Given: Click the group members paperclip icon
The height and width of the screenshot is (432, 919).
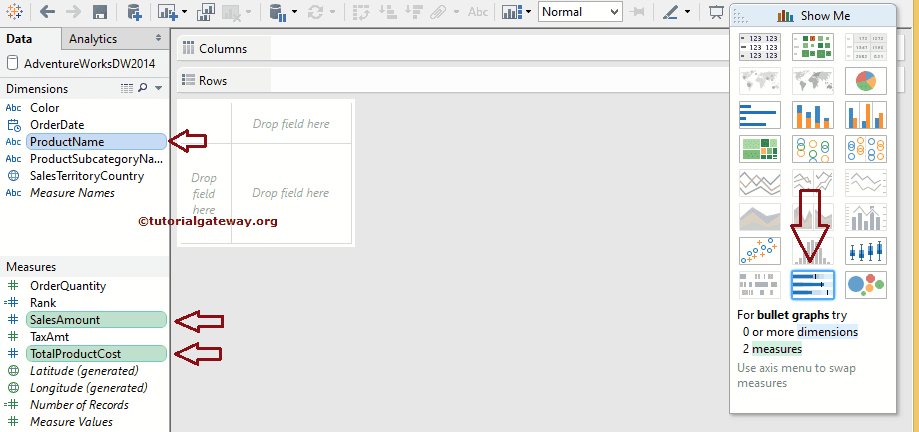Looking at the screenshot, I should [x=437, y=12].
